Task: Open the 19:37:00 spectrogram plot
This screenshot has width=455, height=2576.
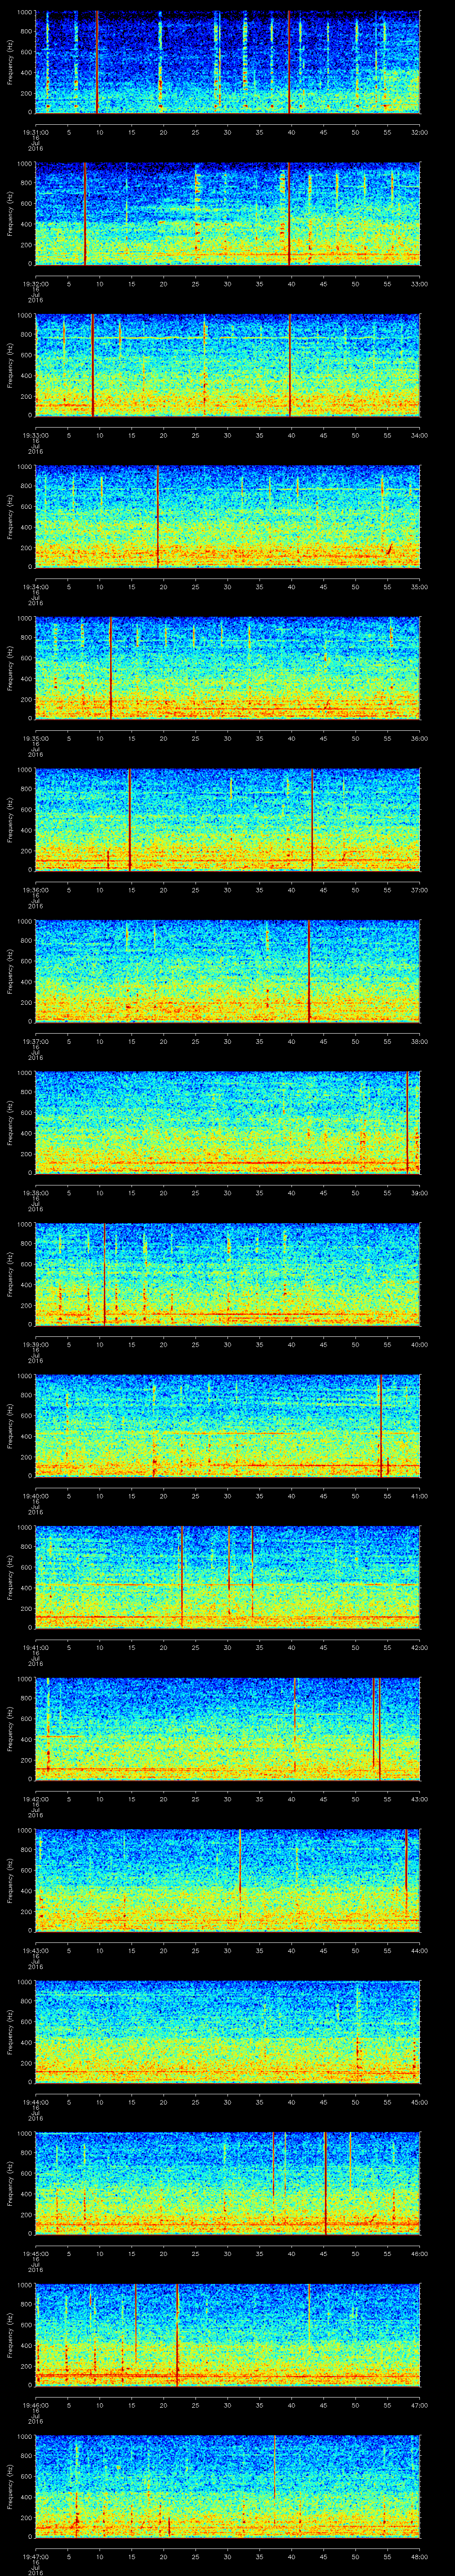Action: (228, 971)
